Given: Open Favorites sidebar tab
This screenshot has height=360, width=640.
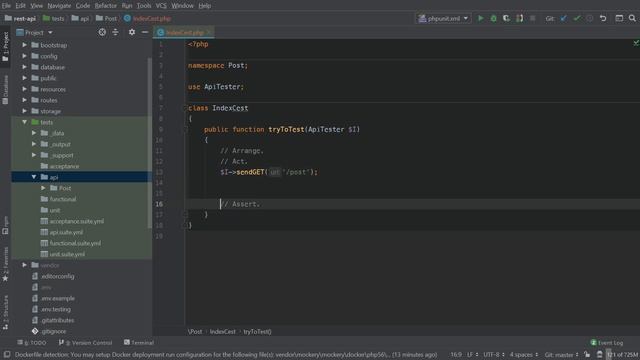Looking at the screenshot, I should tap(5, 264).
